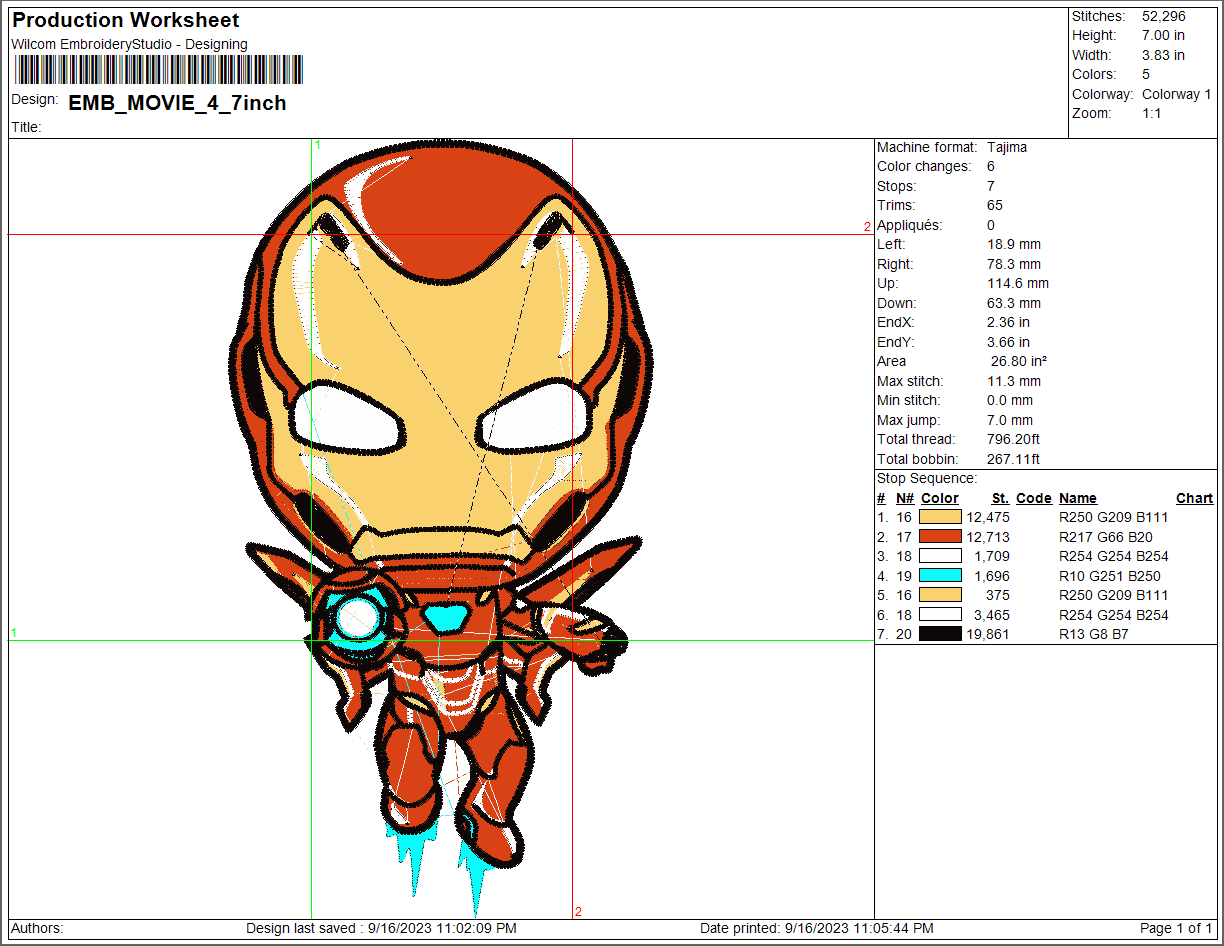Click the Page 1 of 1 footer text
Screen dimensions: 1224x946
[x=1176, y=928]
